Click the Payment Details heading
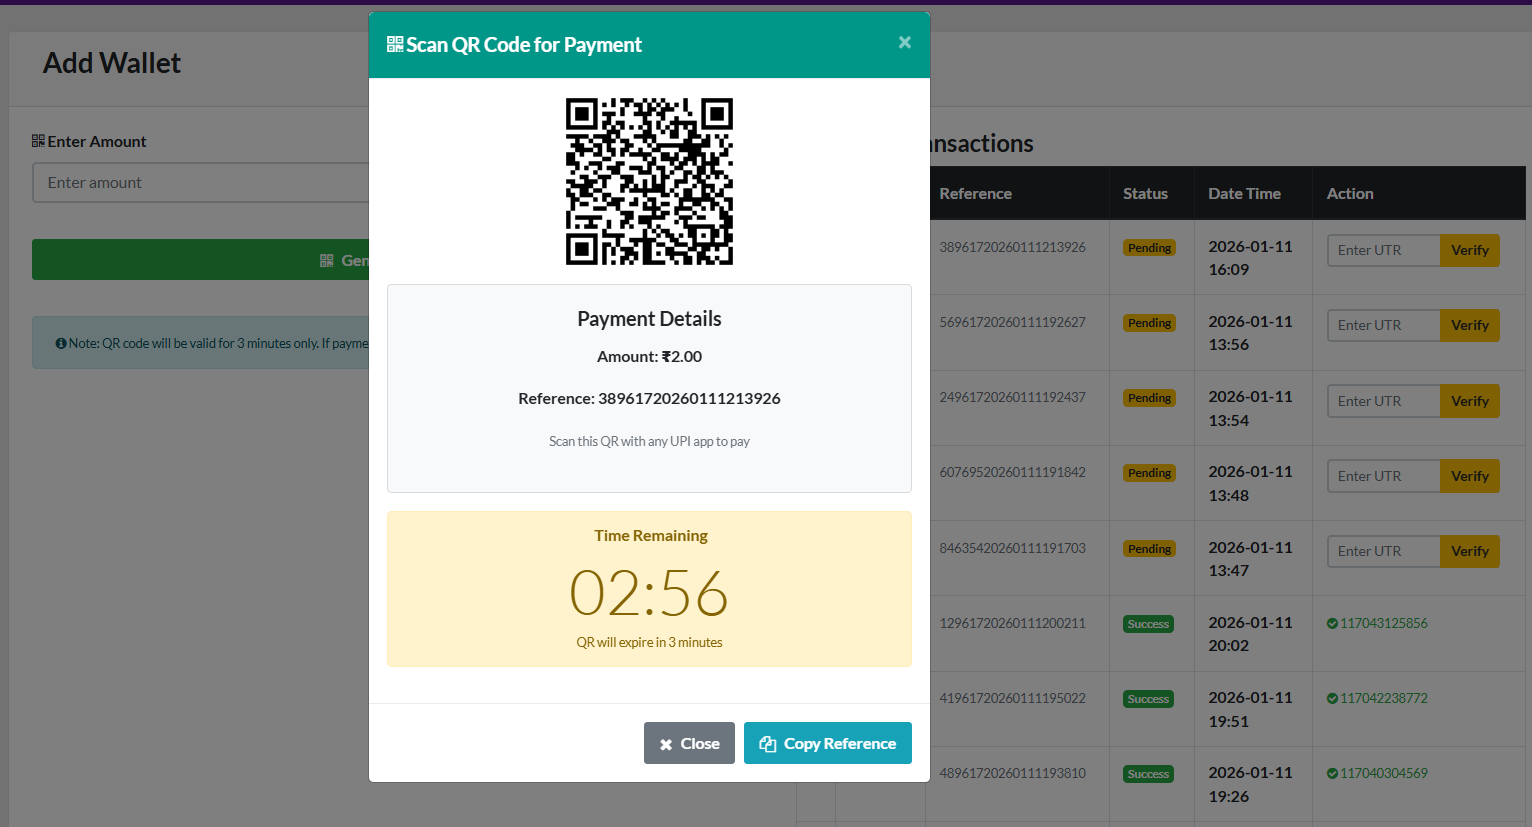This screenshot has width=1532, height=827. [649, 319]
